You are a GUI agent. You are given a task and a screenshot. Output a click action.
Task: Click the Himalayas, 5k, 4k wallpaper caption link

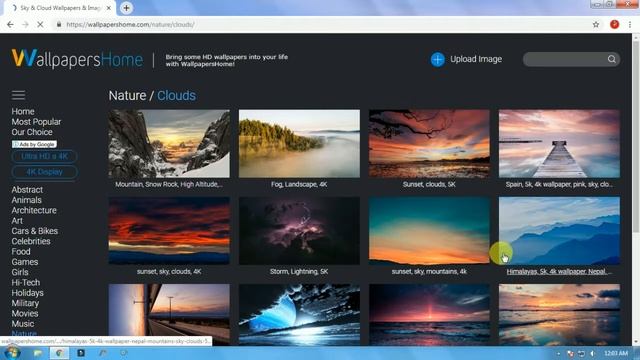pos(559,271)
